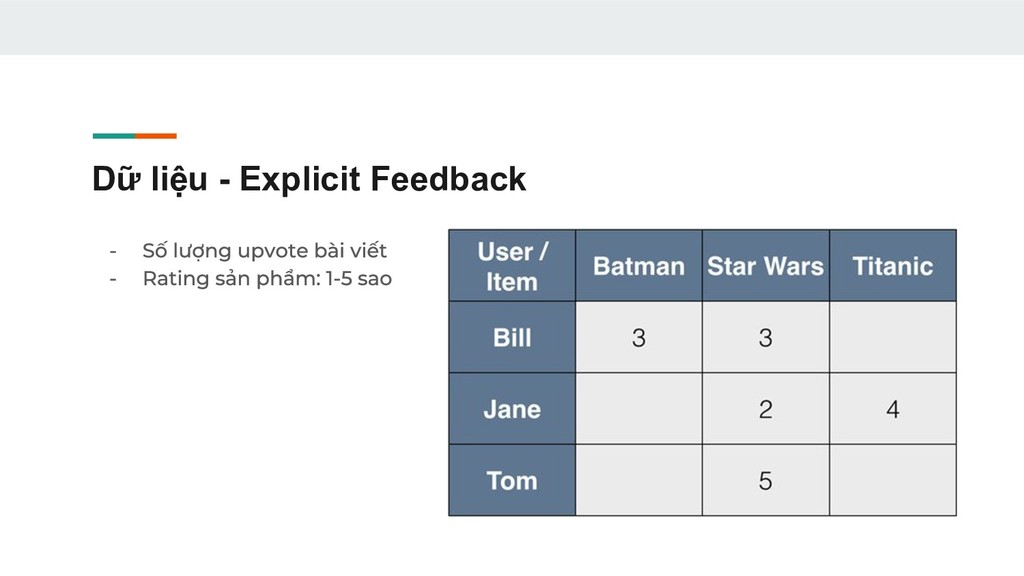The image size is (1024, 576).
Task: Select Bill's empty Titanic cell
Action: point(893,337)
